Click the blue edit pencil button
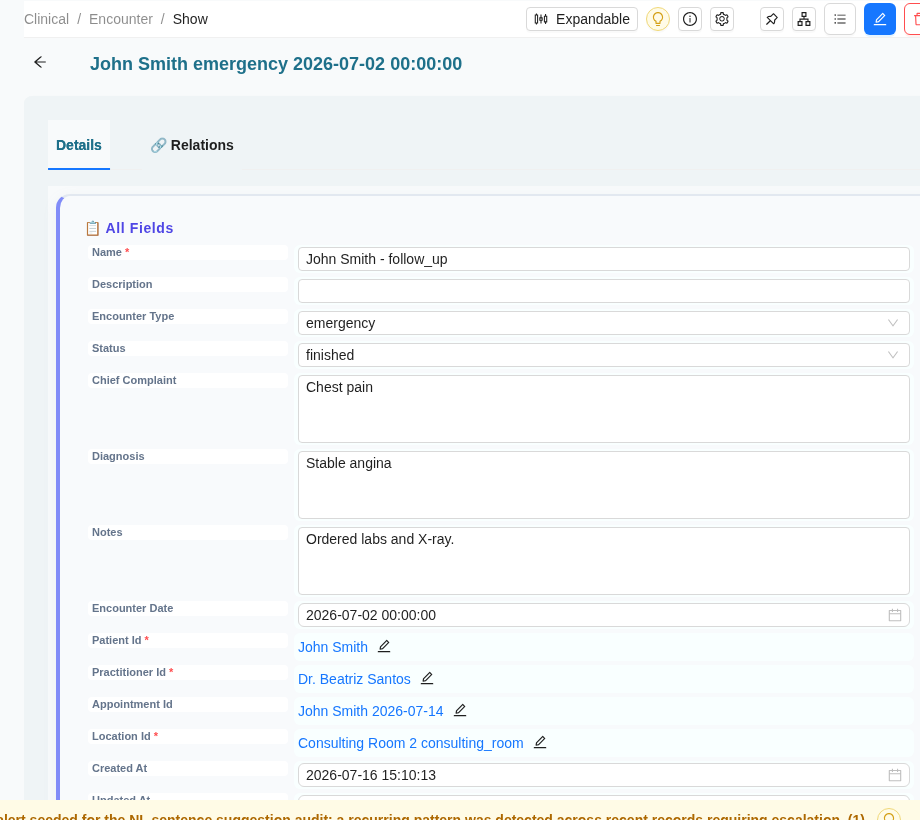The width and height of the screenshot is (920, 820). coord(880,19)
